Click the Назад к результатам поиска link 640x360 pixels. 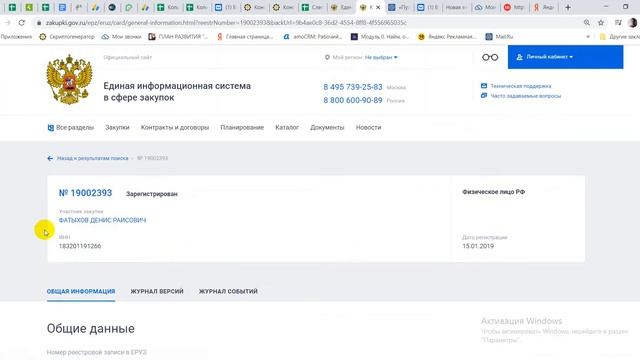(93, 158)
